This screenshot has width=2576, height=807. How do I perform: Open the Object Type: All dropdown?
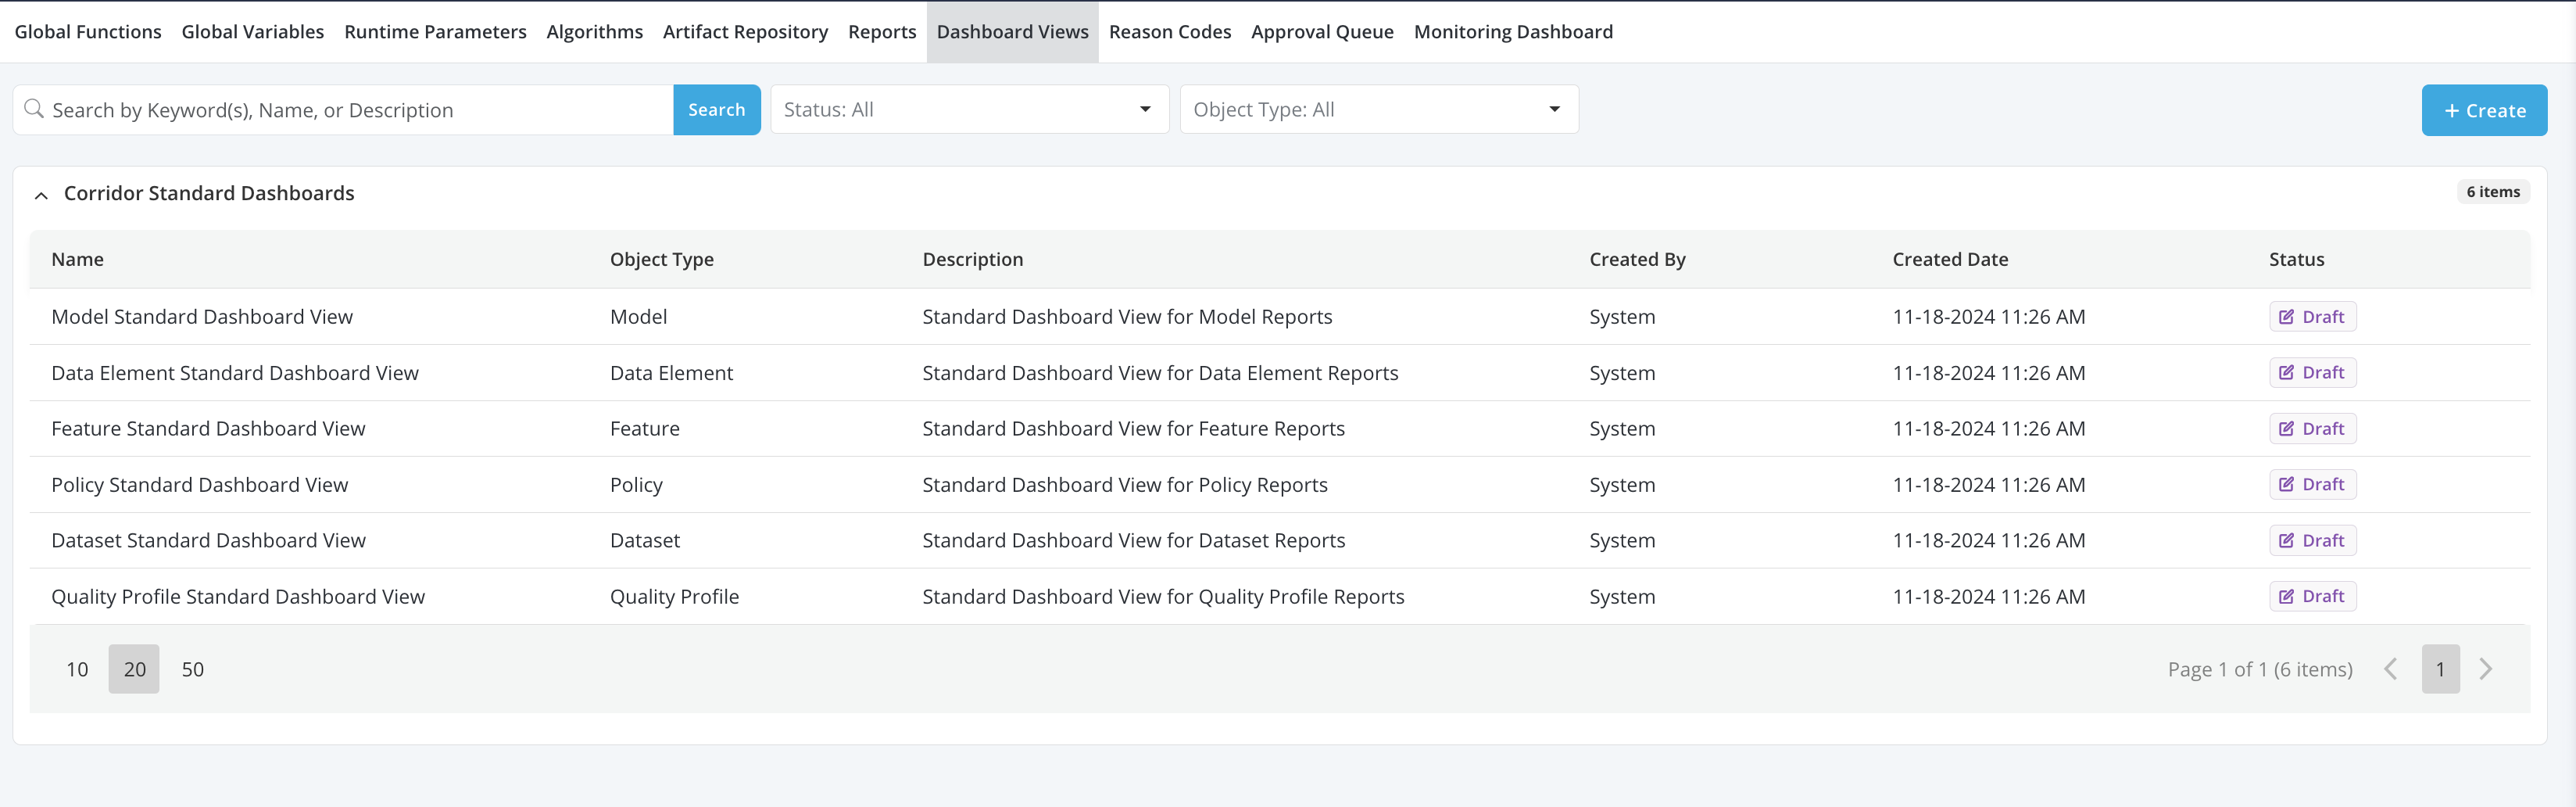pyautogui.click(x=1378, y=110)
